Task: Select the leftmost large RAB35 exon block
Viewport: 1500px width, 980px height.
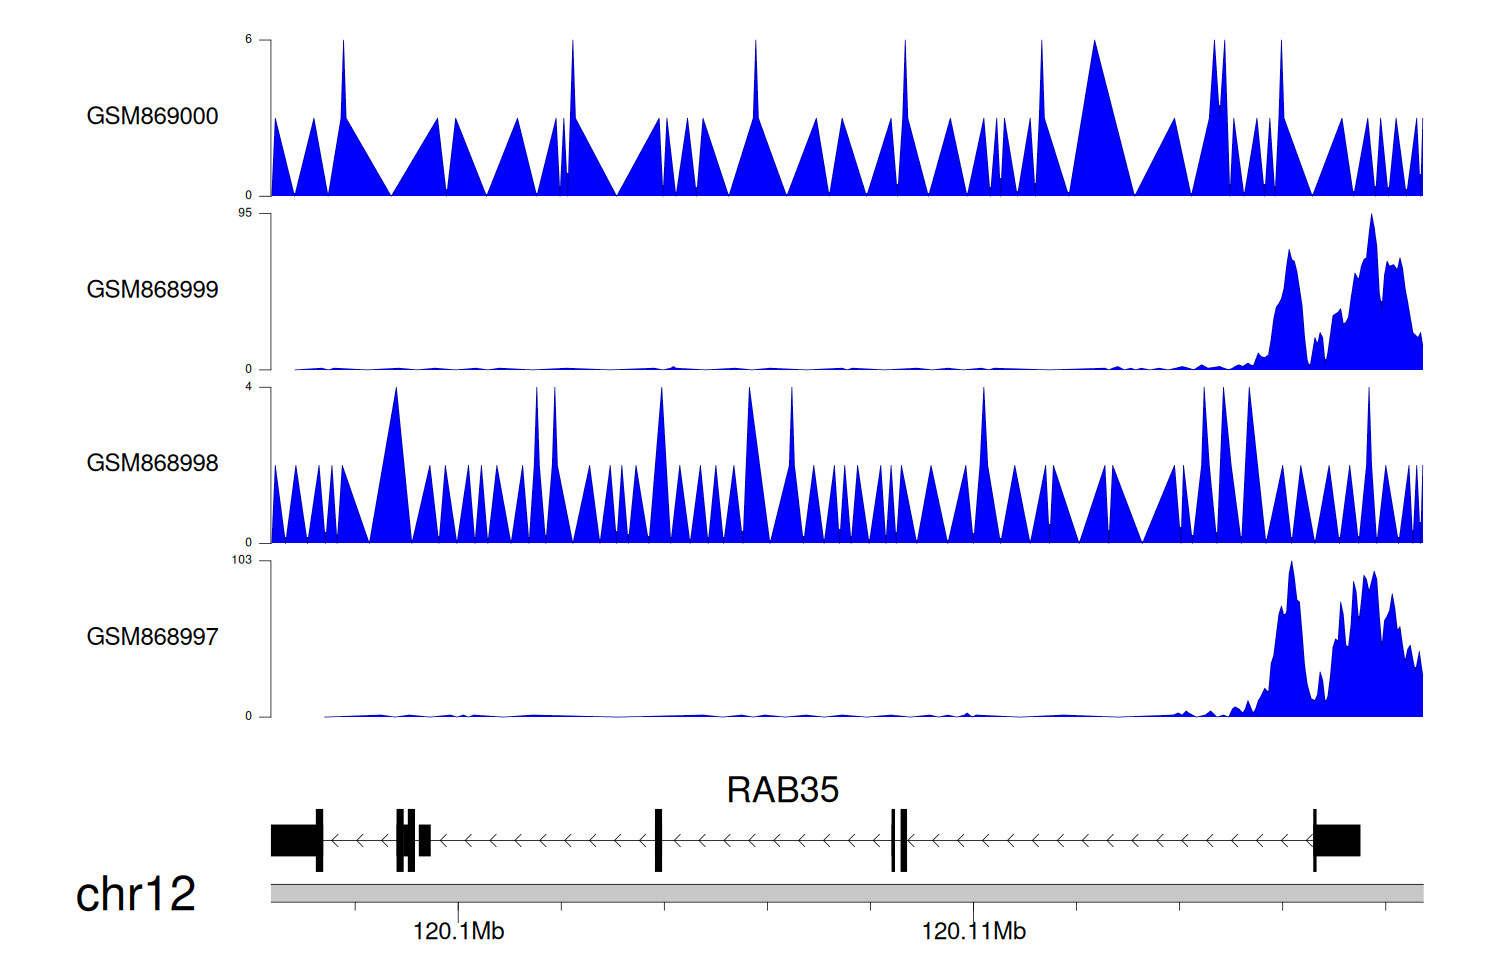Action: (x=295, y=840)
